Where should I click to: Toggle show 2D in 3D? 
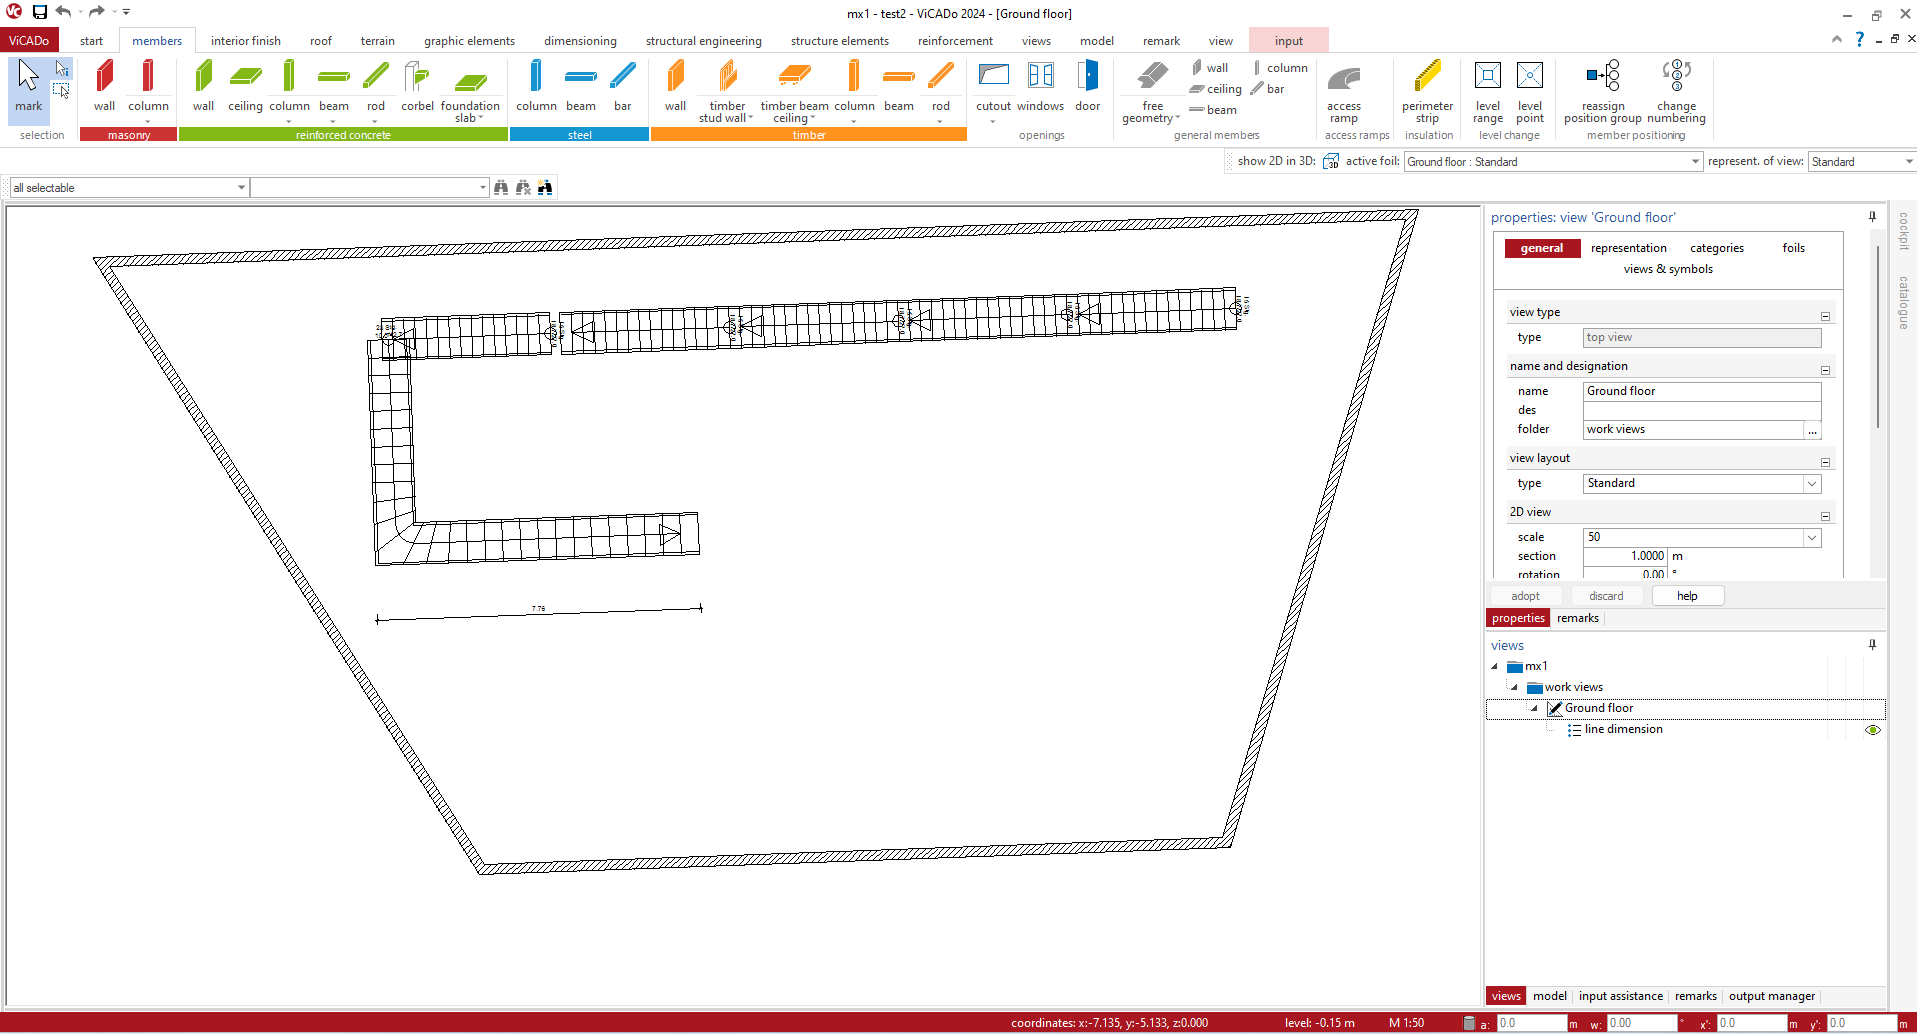click(x=1331, y=161)
